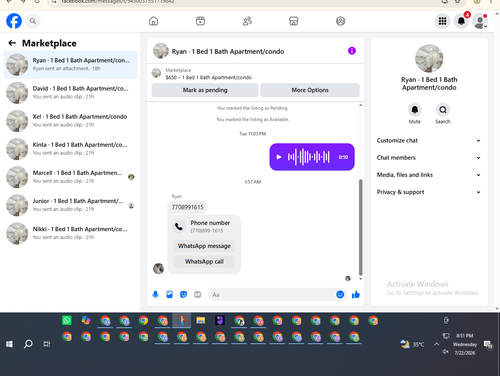The width and height of the screenshot is (500, 376).
Task: Open Junior's apartment conversation
Action: (70, 205)
